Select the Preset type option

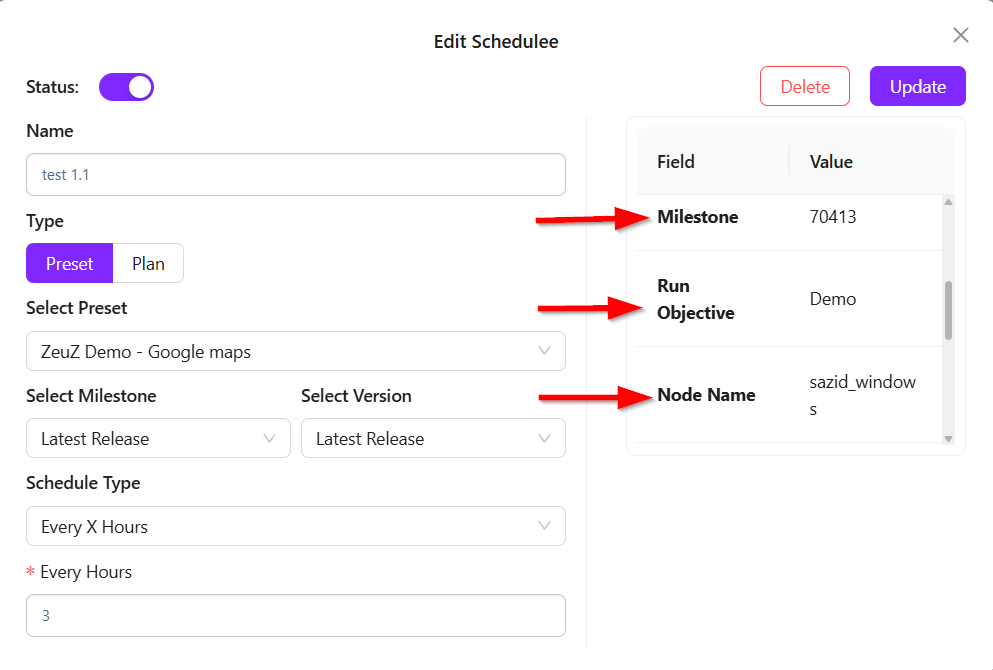pyautogui.click(x=69, y=264)
